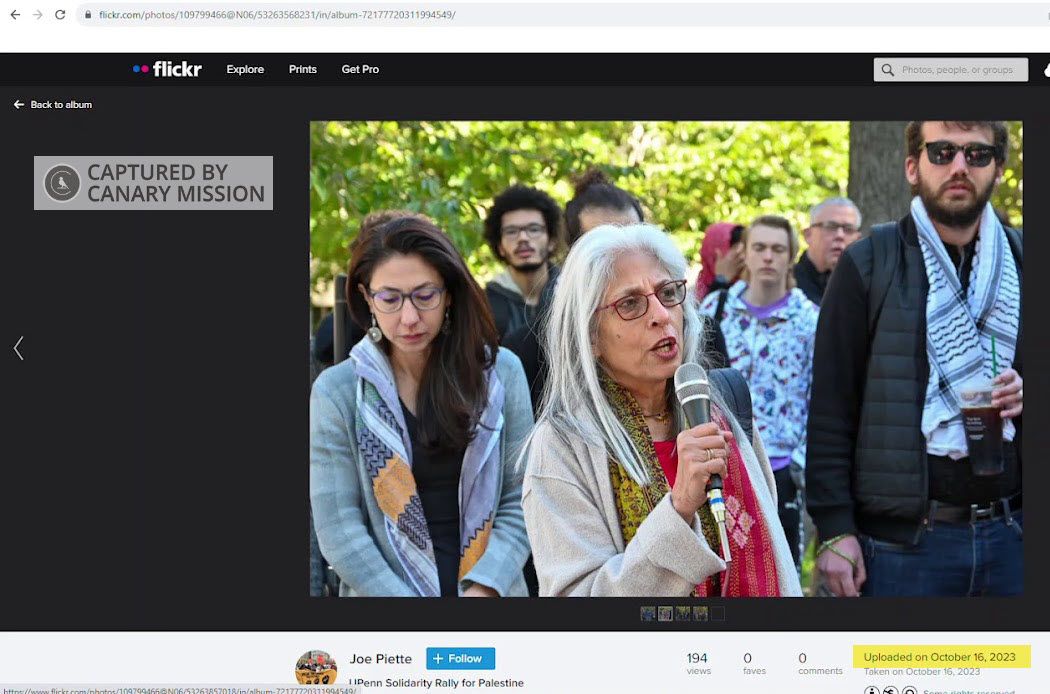
Task: Reload the page with the refresh icon
Action: (60, 15)
